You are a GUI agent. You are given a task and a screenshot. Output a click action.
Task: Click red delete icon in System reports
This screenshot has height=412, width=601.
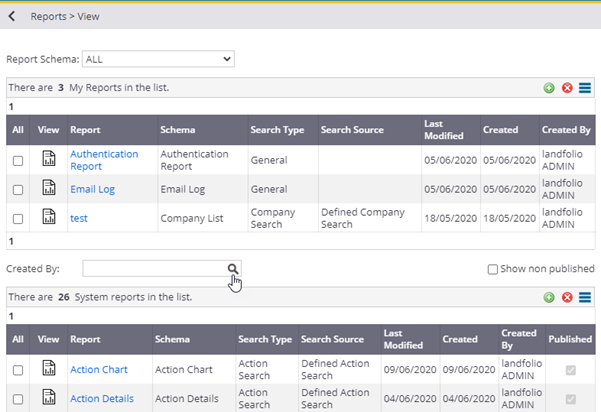point(567,297)
